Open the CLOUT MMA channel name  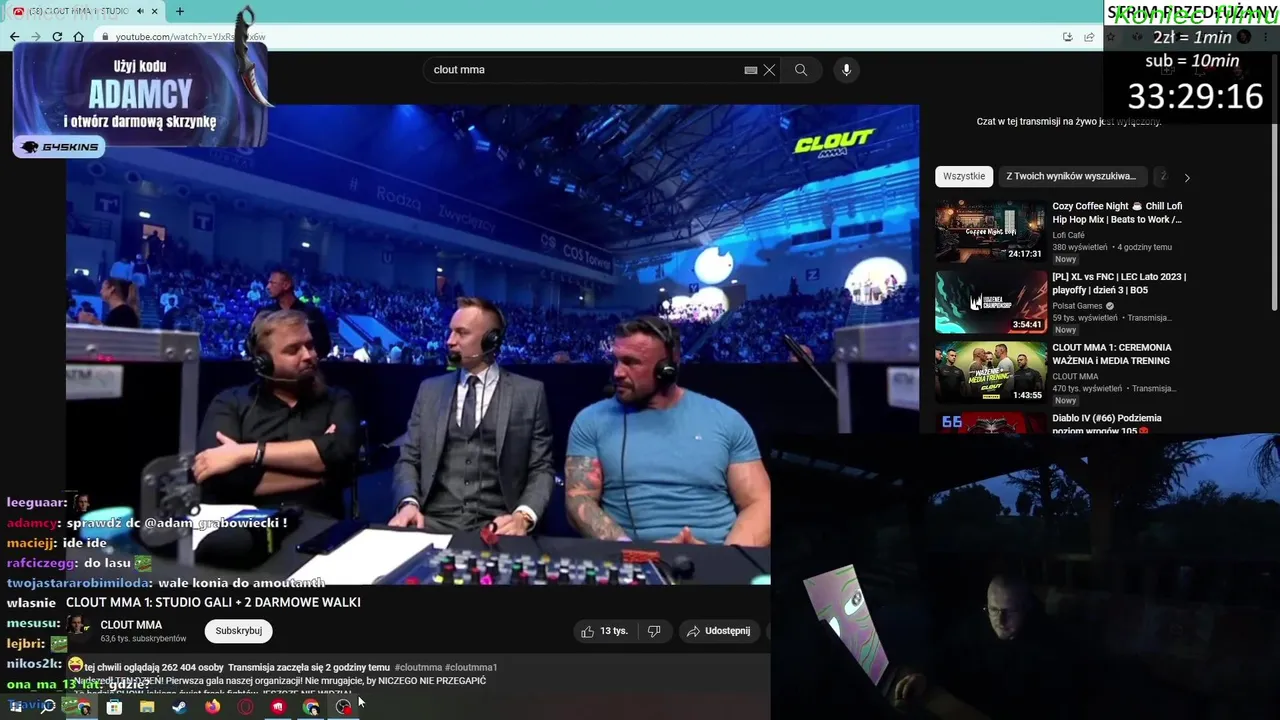(x=131, y=625)
